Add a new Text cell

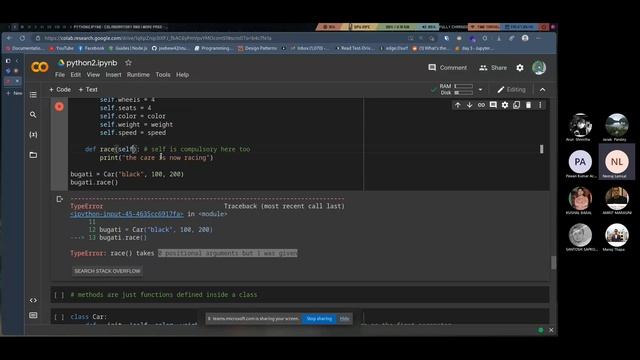point(88,89)
